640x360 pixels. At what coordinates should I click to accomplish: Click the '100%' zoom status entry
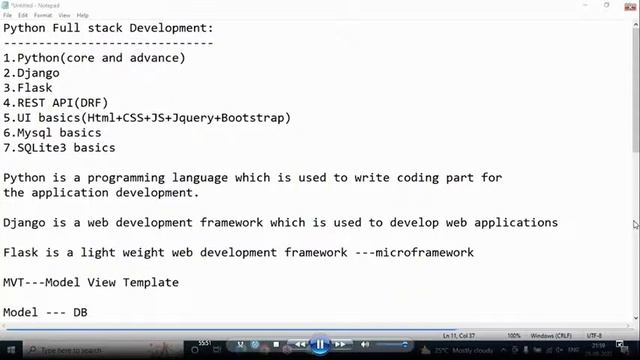514,336
